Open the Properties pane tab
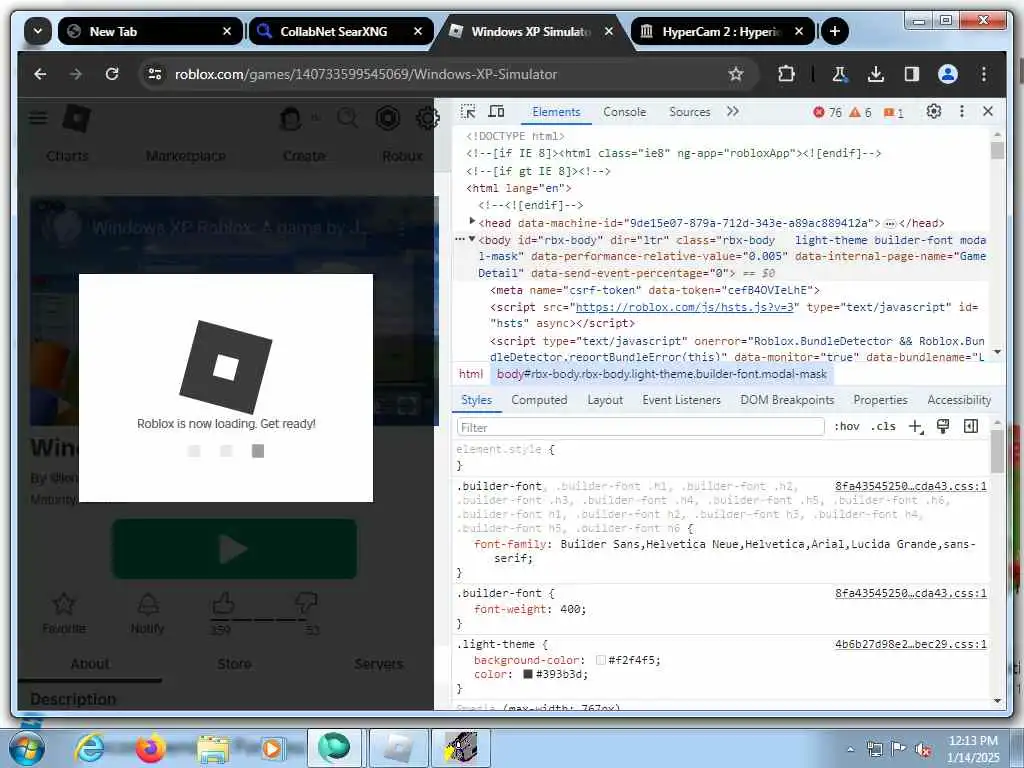The image size is (1024, 768). click(880, 400)
